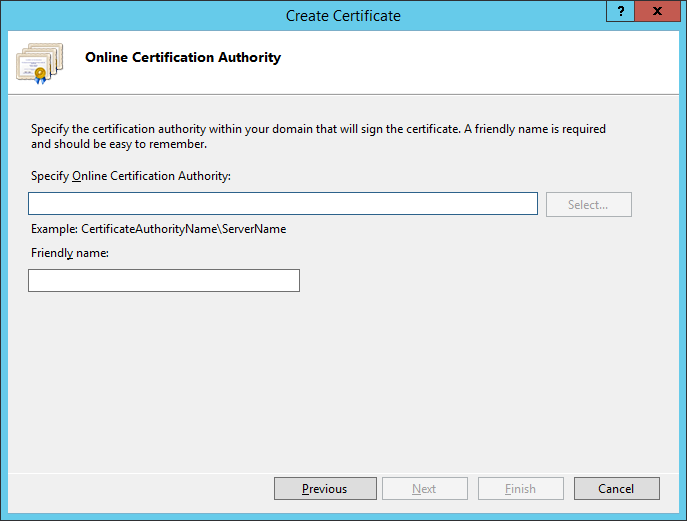Click the Create Certificate title bar text
This screenshot has width=687, height=521.
point(343,15)
